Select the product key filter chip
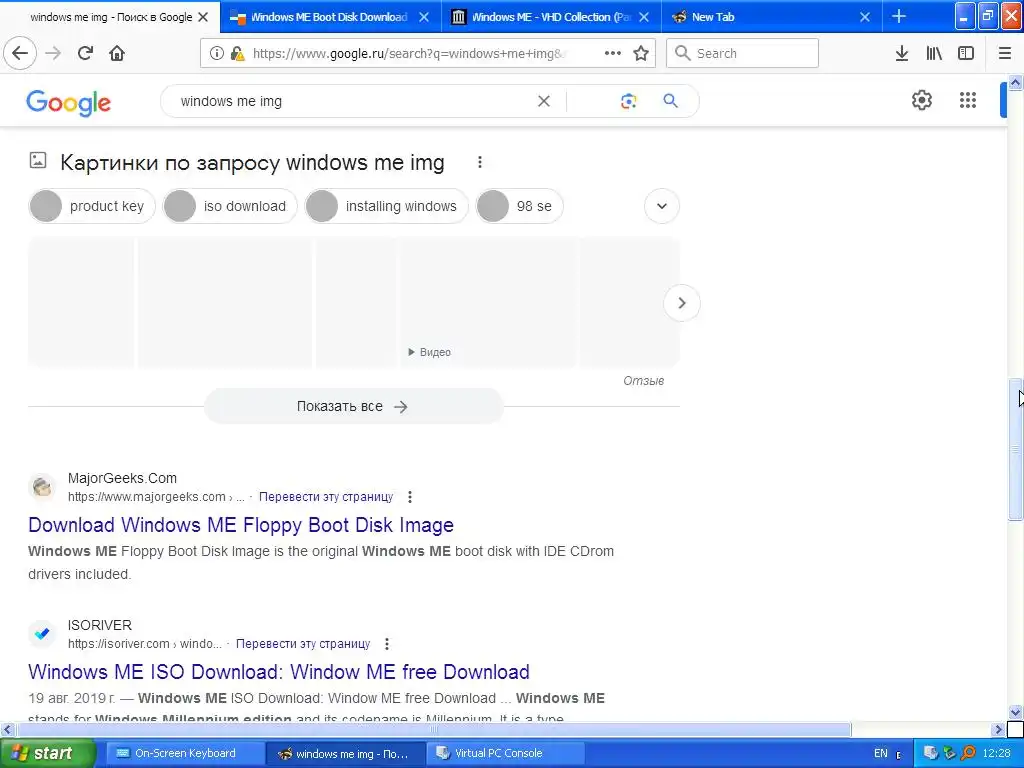1024x768 pixels. coord(92,206)
